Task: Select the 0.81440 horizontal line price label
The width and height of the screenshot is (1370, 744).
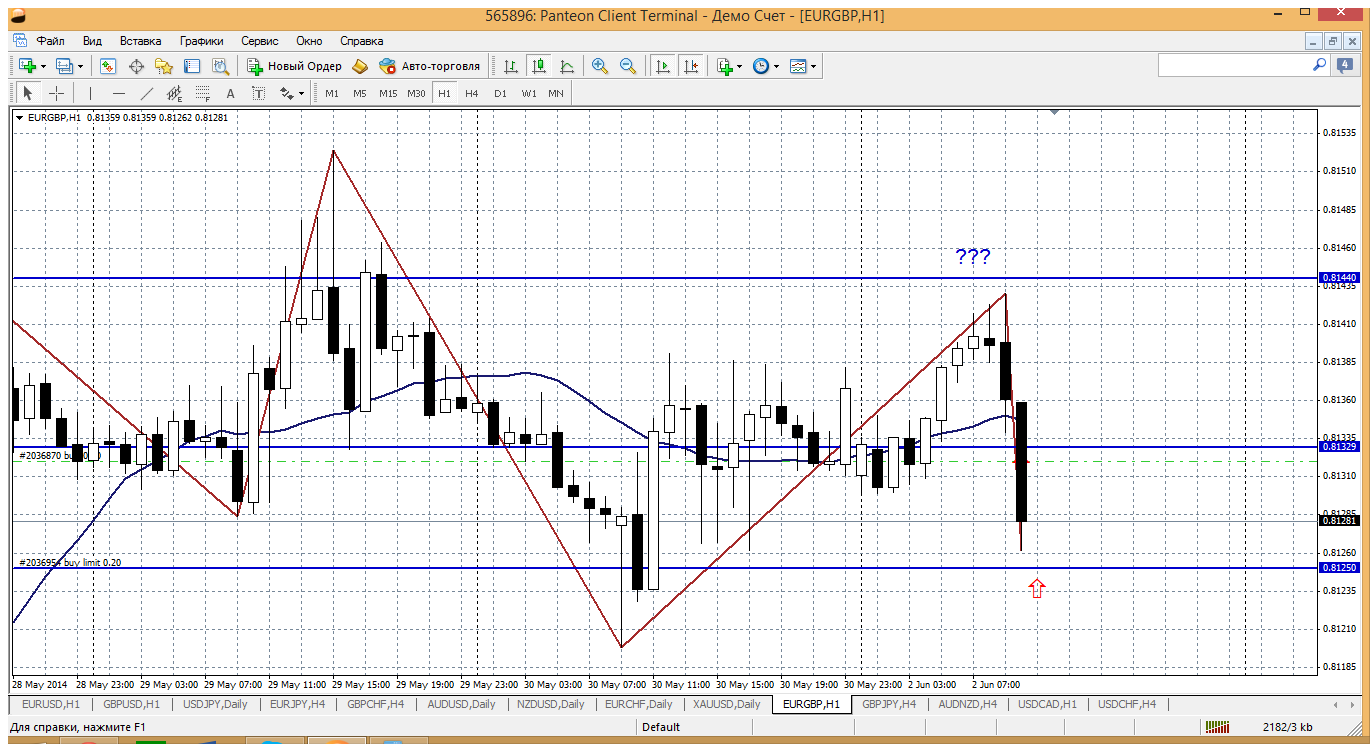Action: coord(1339,277)
